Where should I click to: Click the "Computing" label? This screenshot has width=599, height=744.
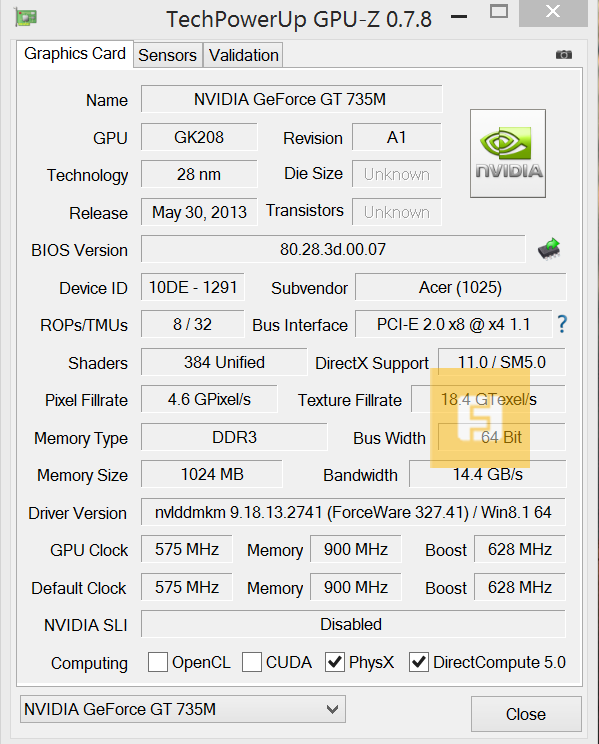coord(89,663)
